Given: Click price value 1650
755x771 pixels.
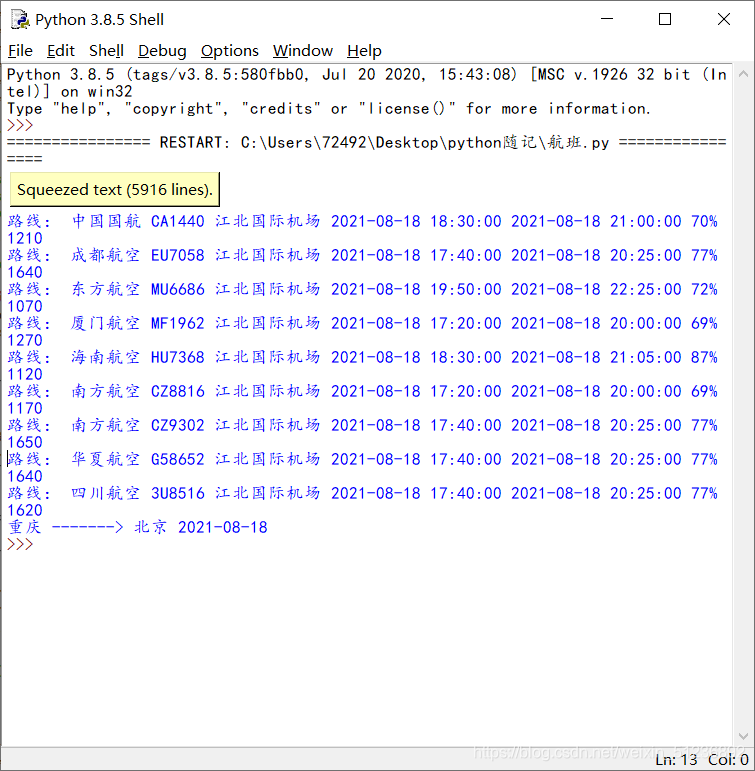Looking at the screenshot, I should click(25, 442).
